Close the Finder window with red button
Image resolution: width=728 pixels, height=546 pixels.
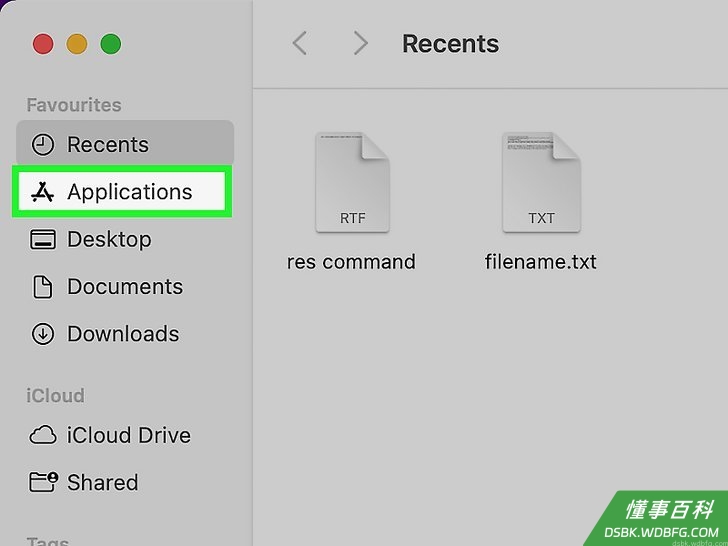click(43, 44)
